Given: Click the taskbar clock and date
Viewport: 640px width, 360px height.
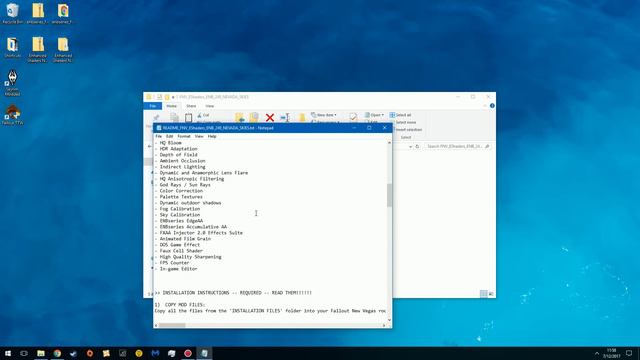Looking at the screenshot, I should click(611, 353).
